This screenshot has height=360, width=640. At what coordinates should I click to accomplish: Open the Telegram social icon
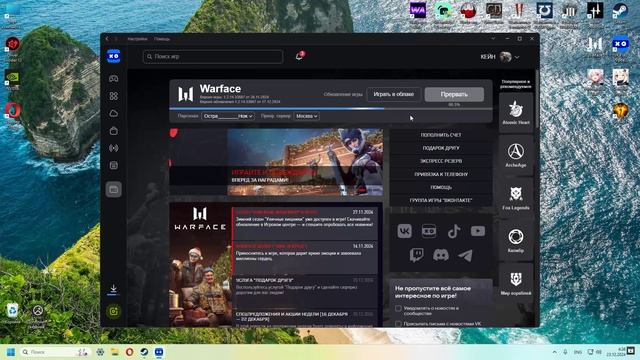pos(465,255)
